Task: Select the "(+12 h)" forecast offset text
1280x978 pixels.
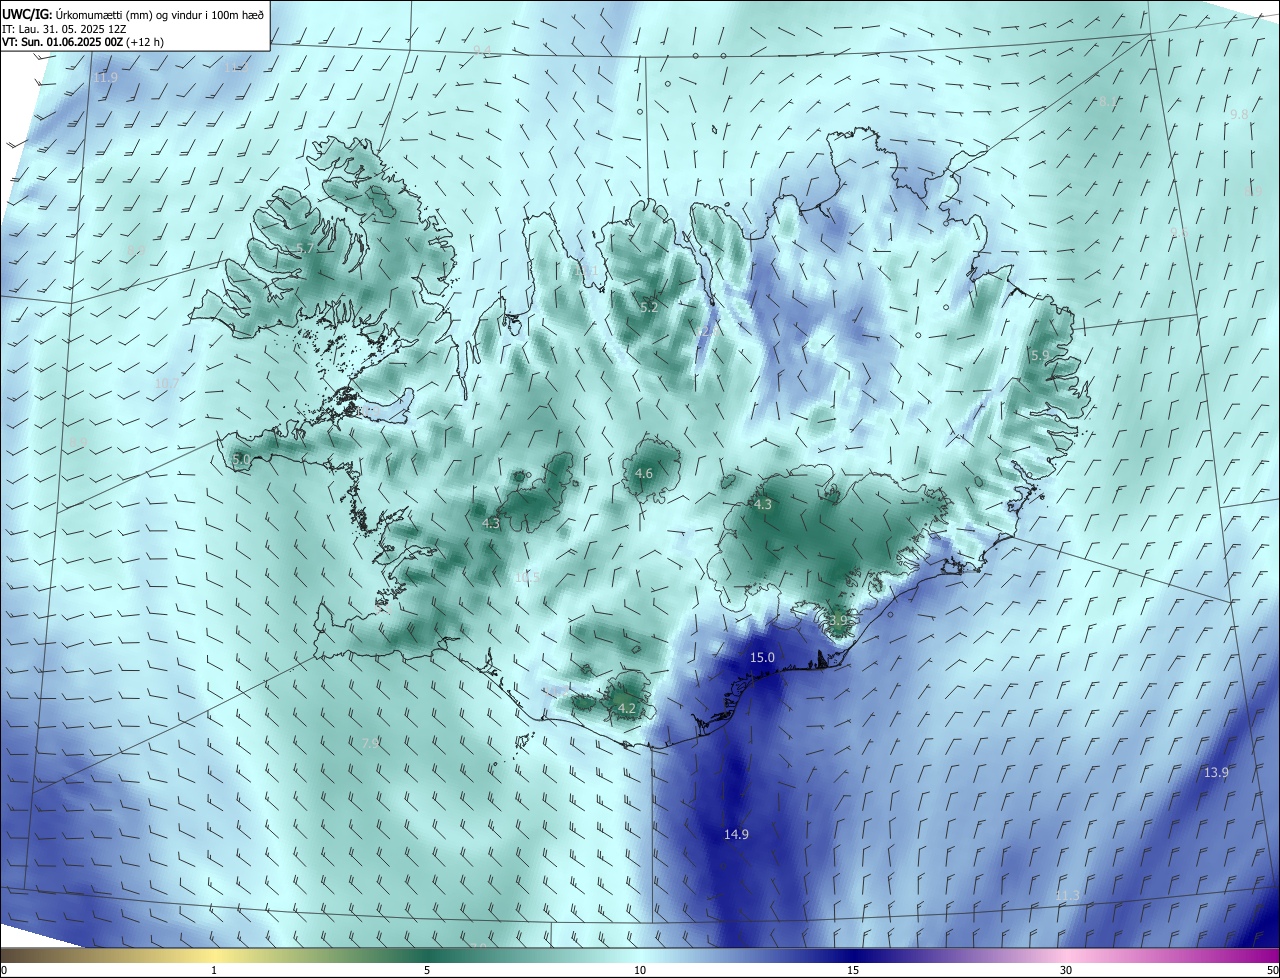Action: click(146, 42)
